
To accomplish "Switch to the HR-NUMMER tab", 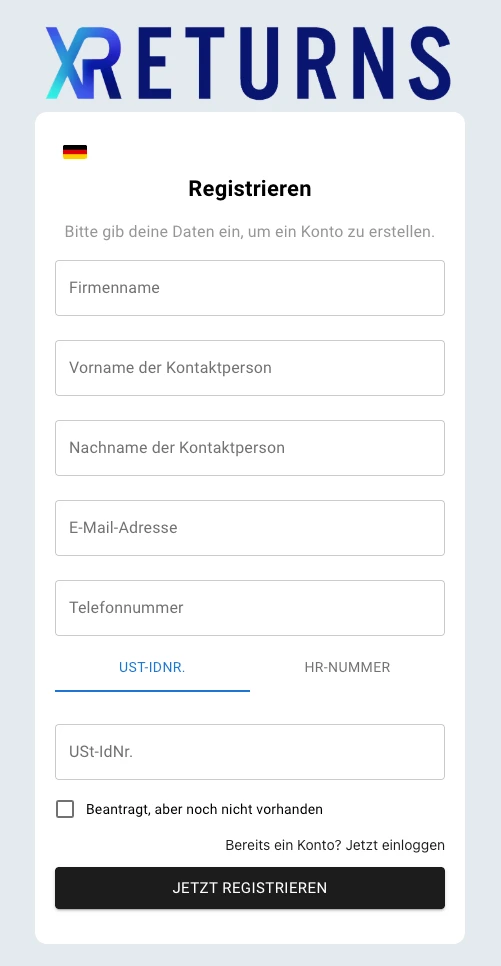I will coord(347,668).
